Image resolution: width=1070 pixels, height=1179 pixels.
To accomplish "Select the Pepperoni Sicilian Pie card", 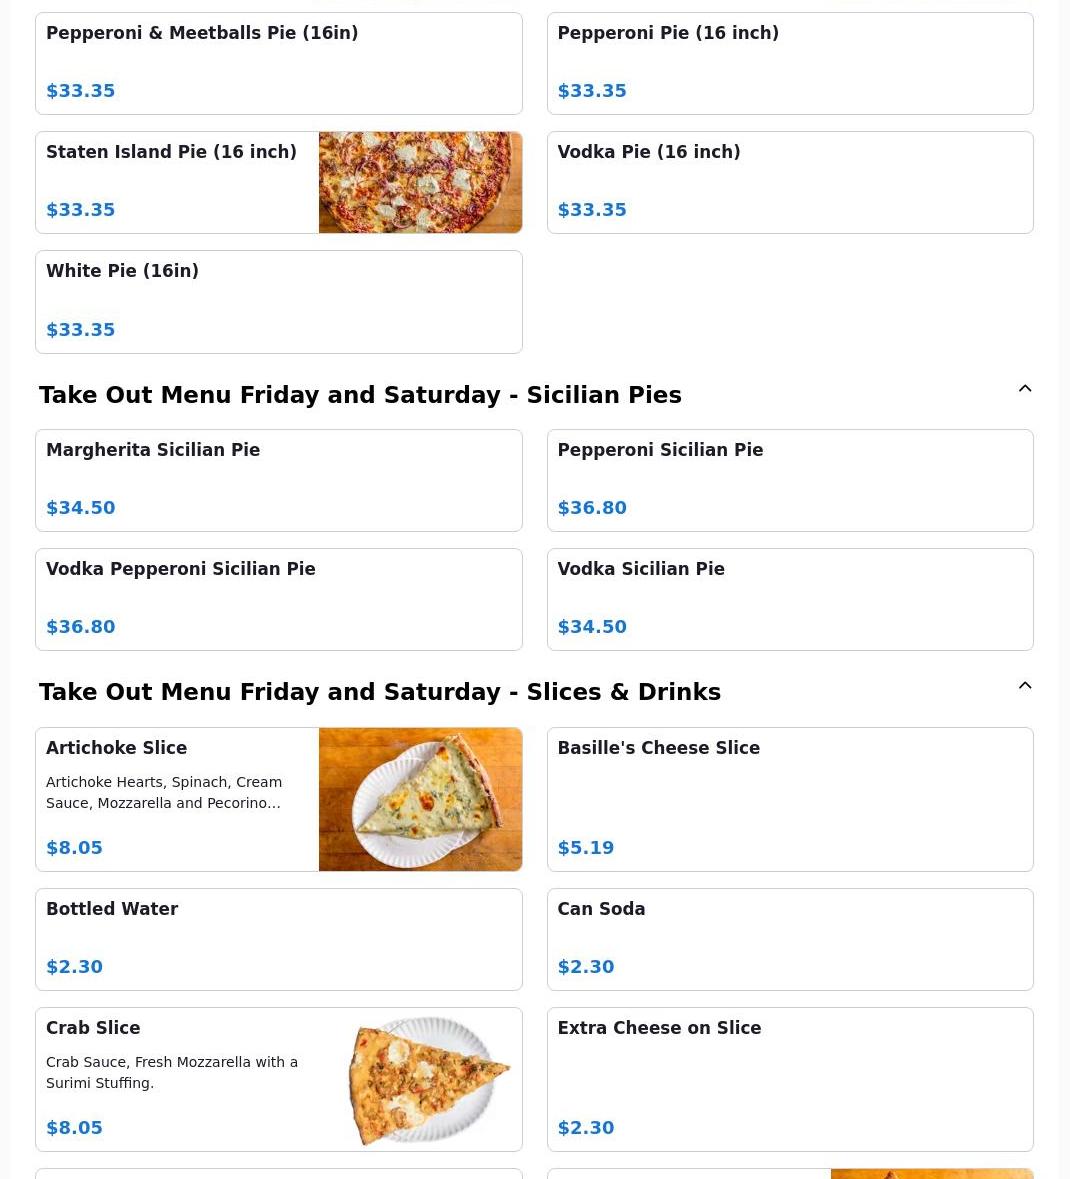I will [789, 481].
